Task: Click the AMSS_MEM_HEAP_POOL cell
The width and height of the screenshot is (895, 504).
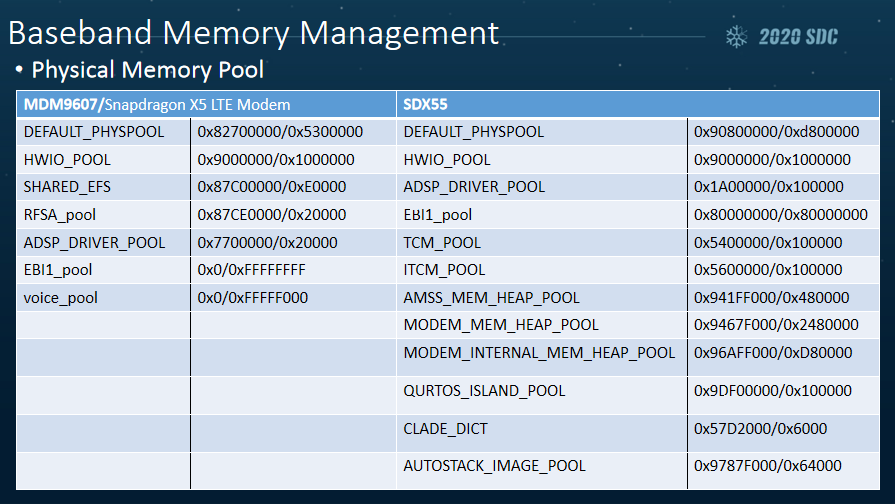Action: click(491, 298)
